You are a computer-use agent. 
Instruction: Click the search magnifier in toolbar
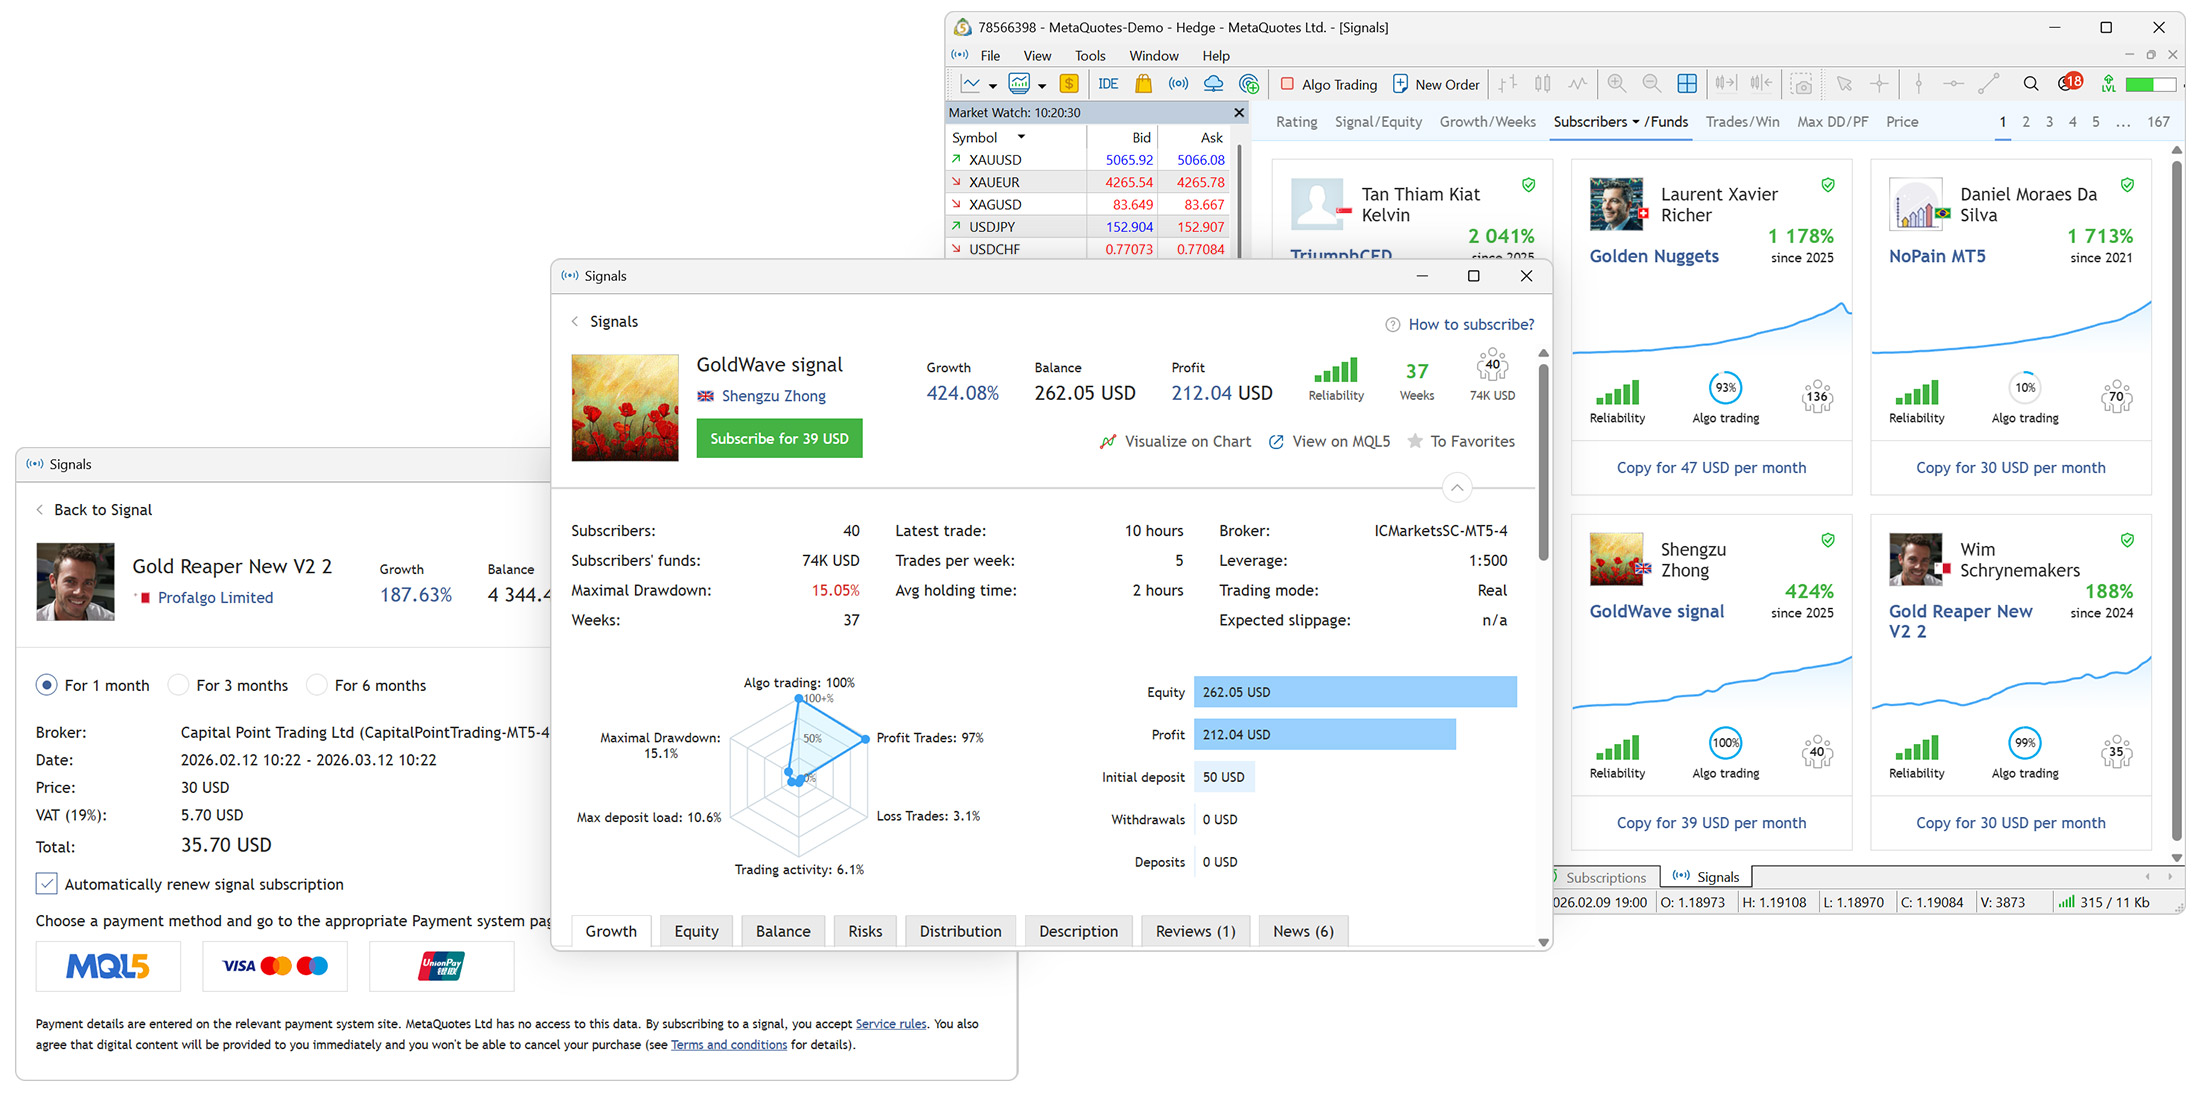[2030, 84]
